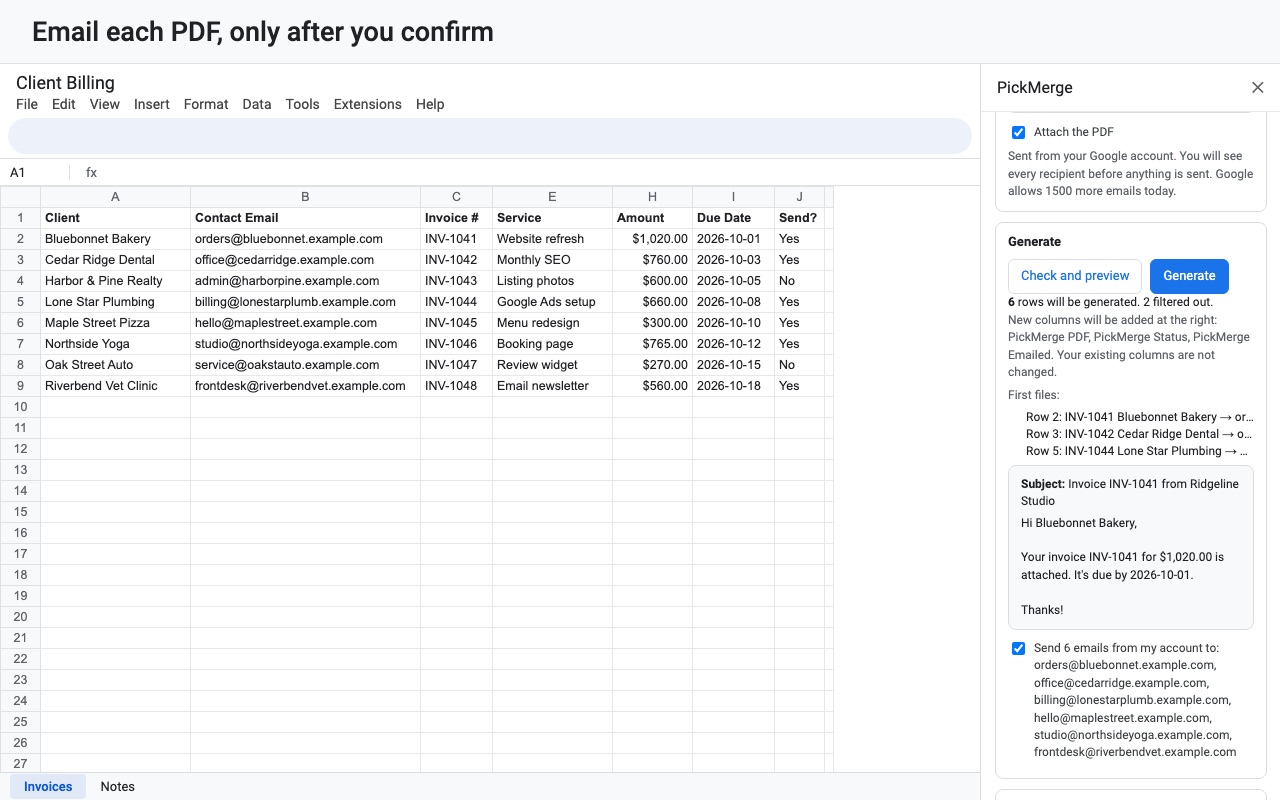Select the Riverbend Vet Clinic cell

(115, 386)
